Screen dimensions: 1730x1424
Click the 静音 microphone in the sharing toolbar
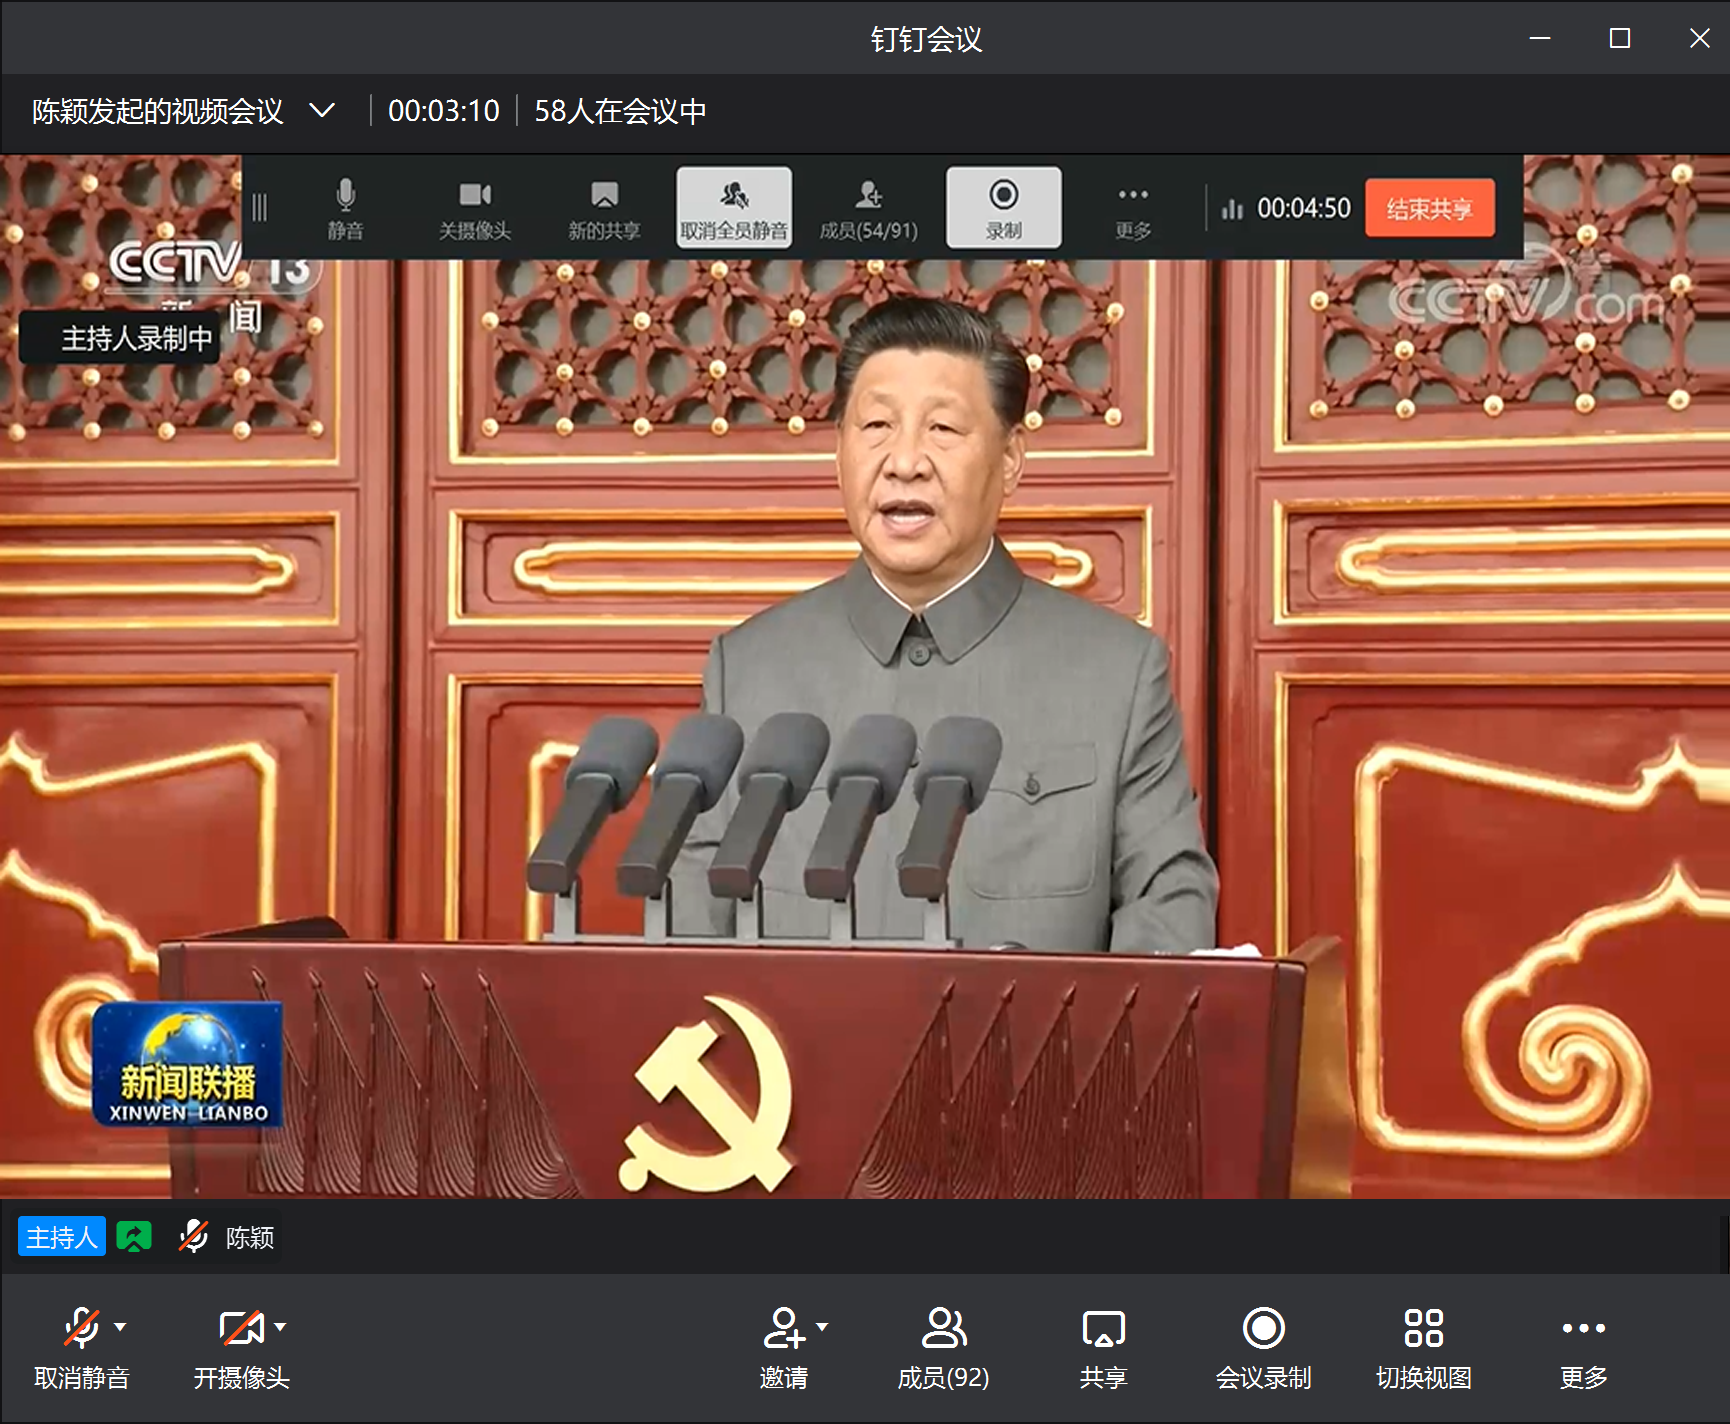click(345, 209)
